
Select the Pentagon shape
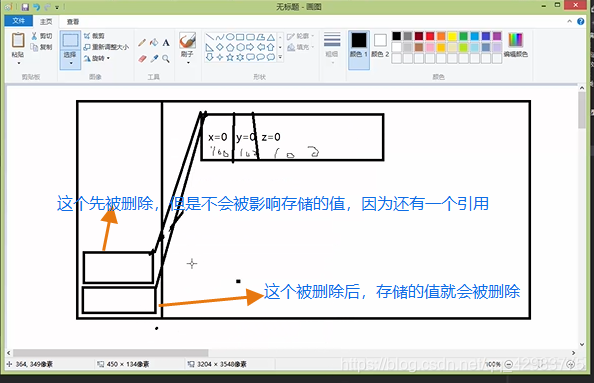click(230, 47)
